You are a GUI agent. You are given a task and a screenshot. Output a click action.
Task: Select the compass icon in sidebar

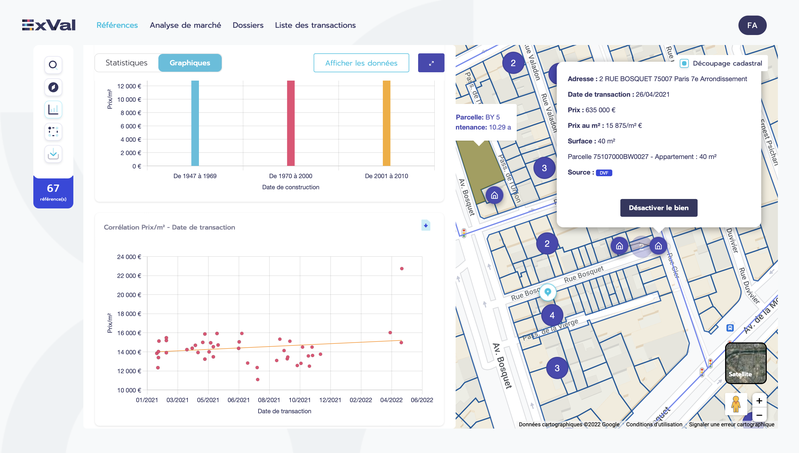[x=53, y=87]
